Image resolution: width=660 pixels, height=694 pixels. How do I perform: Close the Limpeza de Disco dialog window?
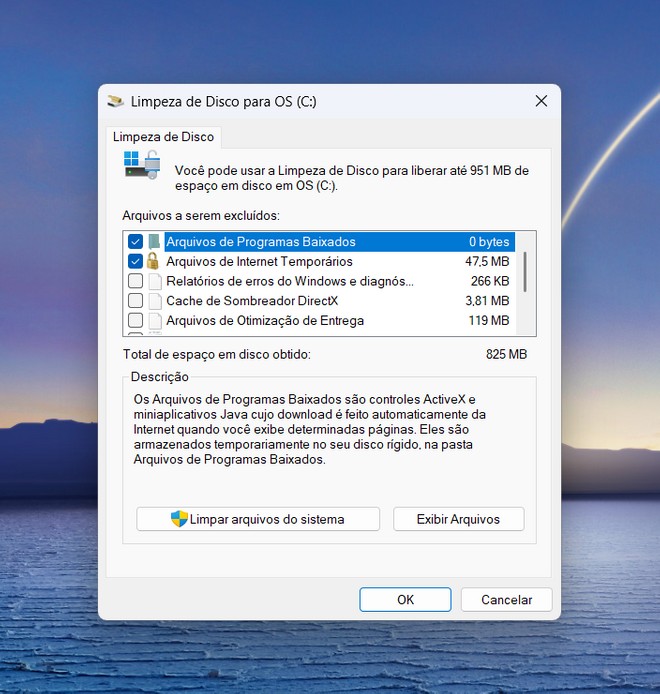click(541, 101)
